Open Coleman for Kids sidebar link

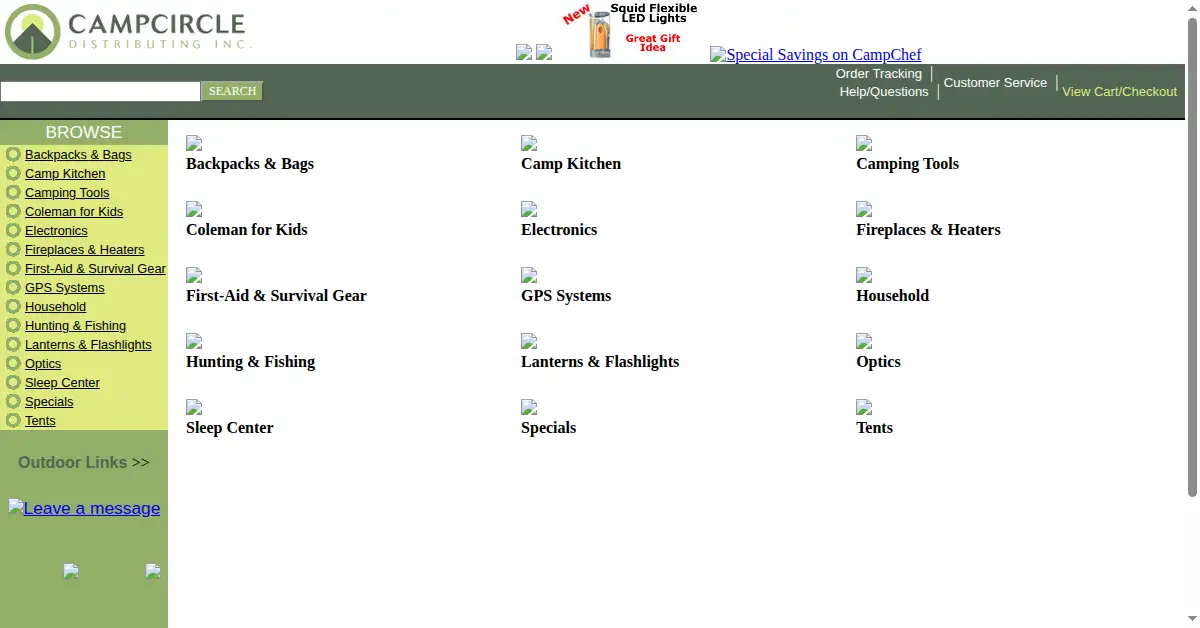pos(74,212)
